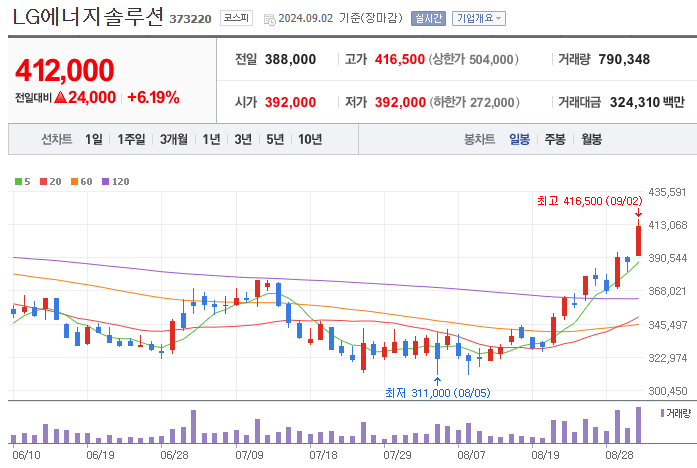Click the previous close value 388,000
Viewport: 697px width, 468px height.
[x=290, y=59]
